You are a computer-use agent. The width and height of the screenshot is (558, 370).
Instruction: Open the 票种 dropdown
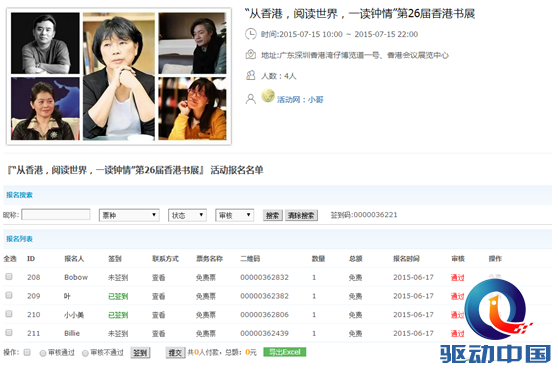[129, 215]
